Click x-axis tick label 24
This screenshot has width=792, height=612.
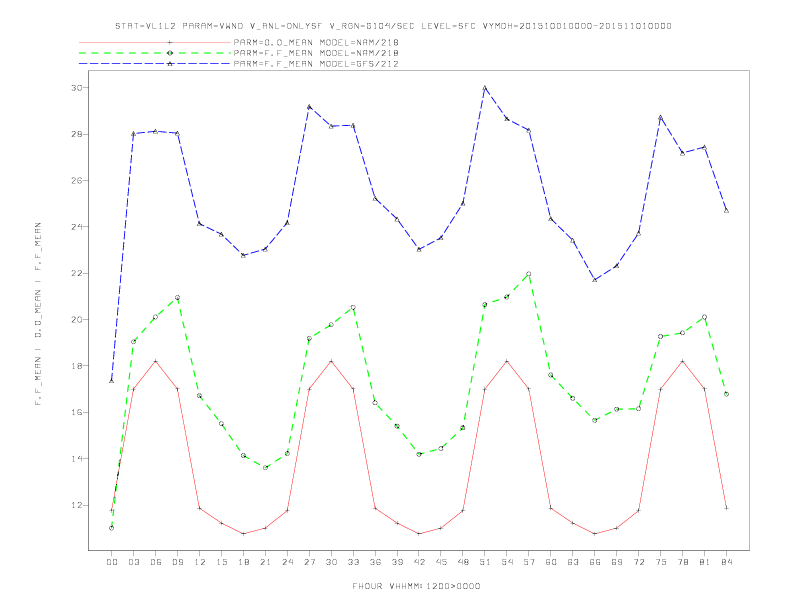click(287, 562)
